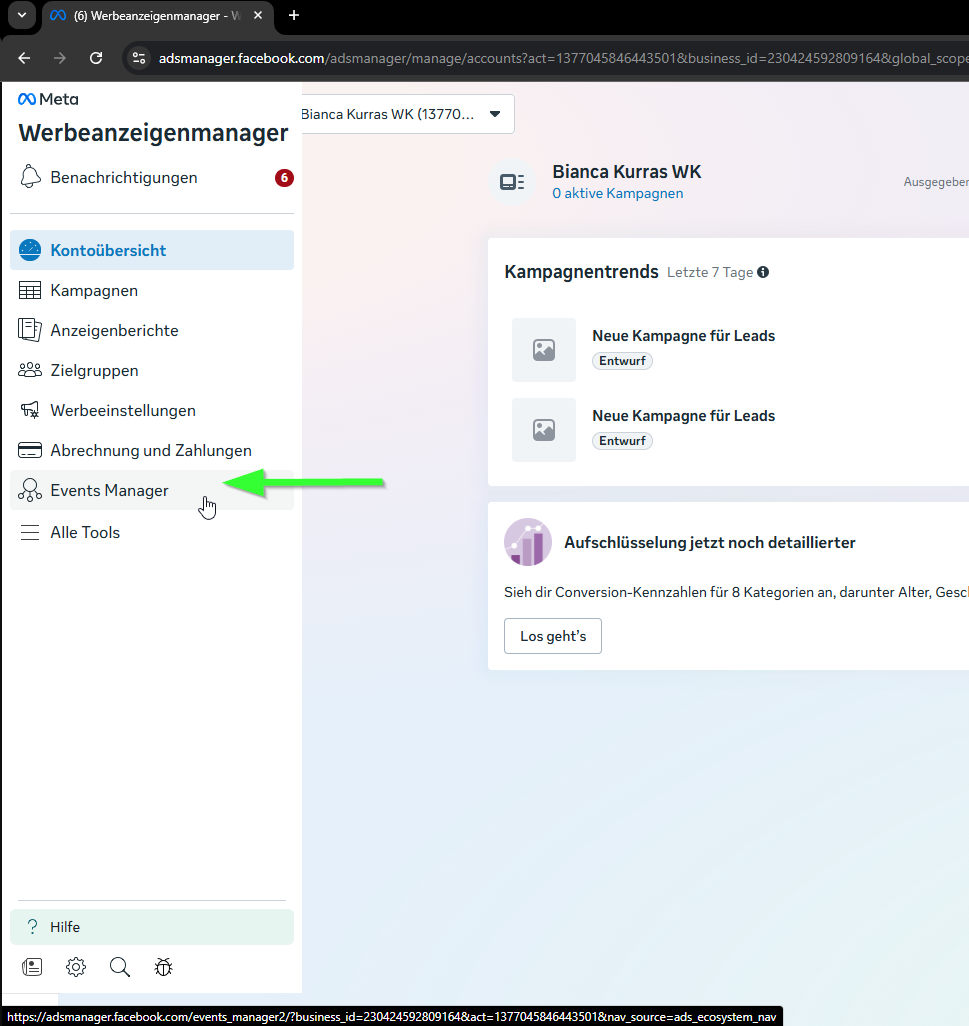Open the news feed icon in sidebar footer

pyautogui.click(x=32, y=967)
